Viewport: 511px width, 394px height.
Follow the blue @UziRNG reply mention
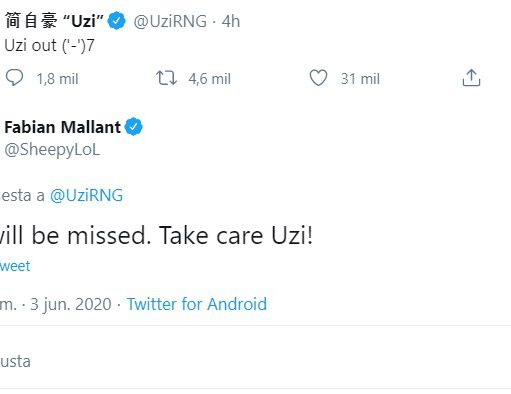(x=86, y=195)
